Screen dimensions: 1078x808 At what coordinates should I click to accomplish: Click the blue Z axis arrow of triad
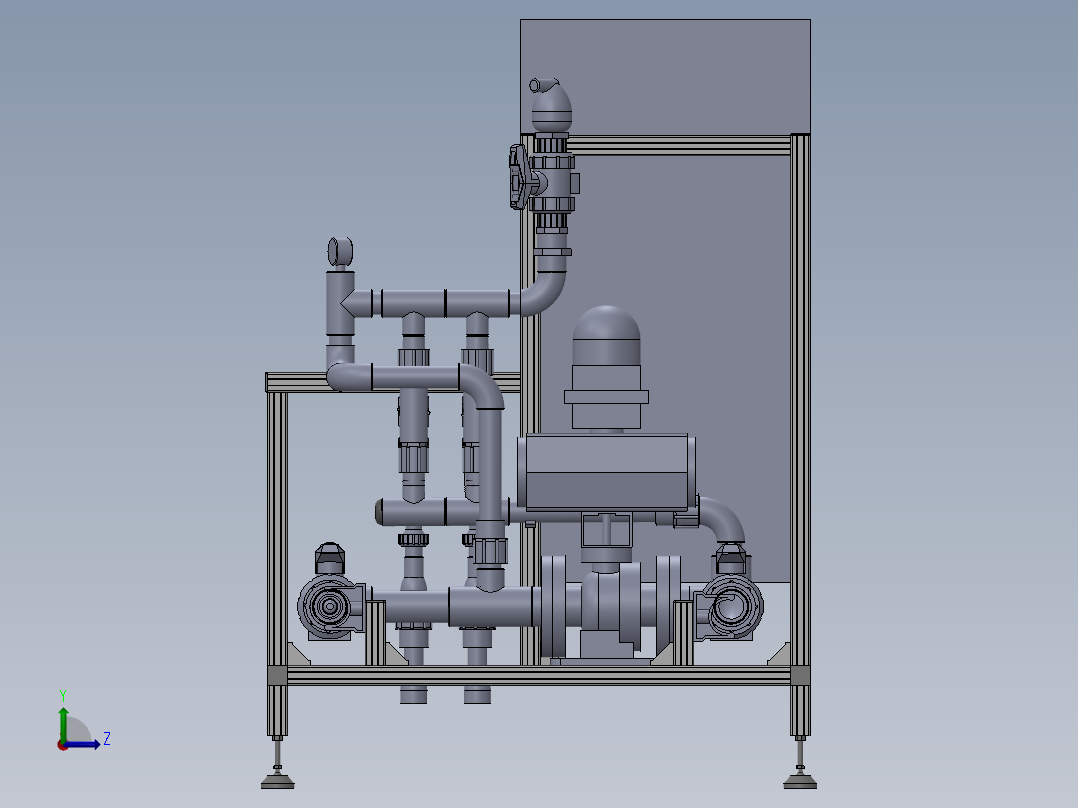(x=82, y=744)
